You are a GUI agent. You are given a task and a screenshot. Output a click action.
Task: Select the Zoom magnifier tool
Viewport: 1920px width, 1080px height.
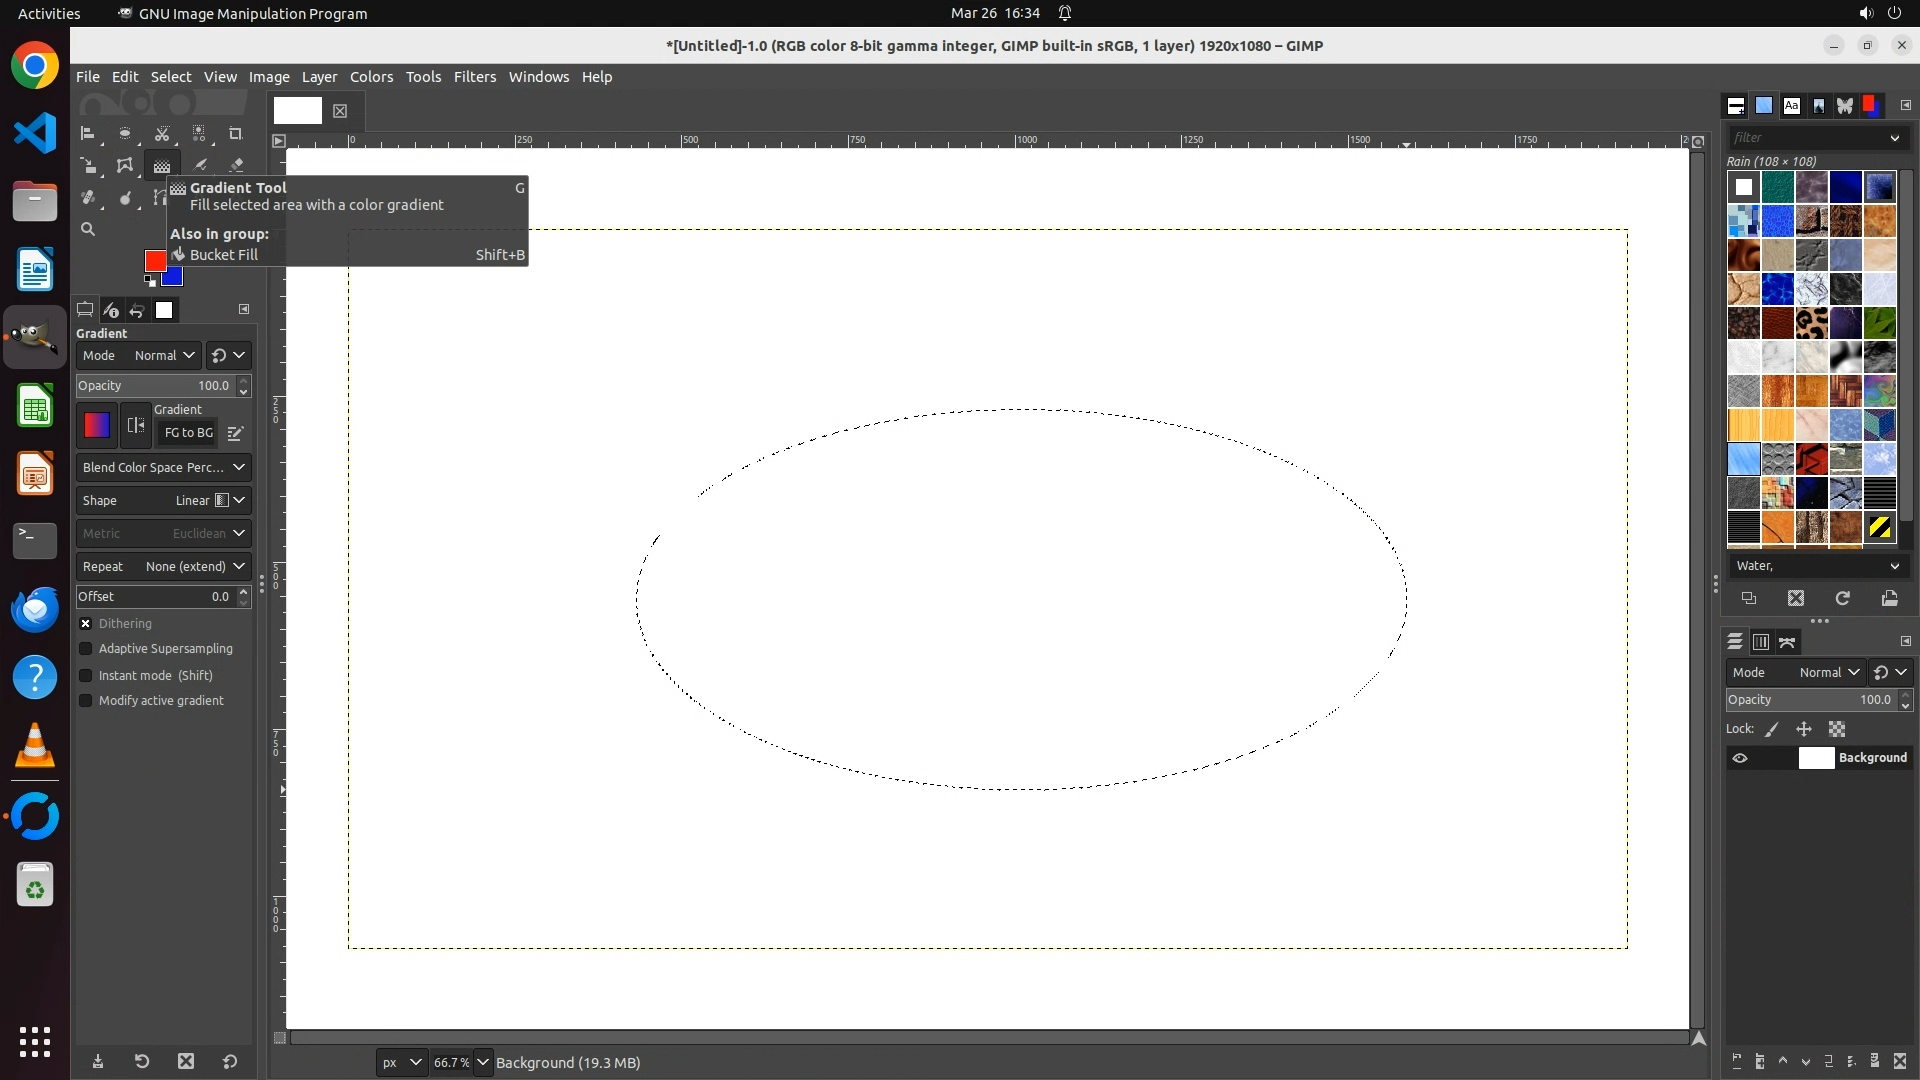88,229
